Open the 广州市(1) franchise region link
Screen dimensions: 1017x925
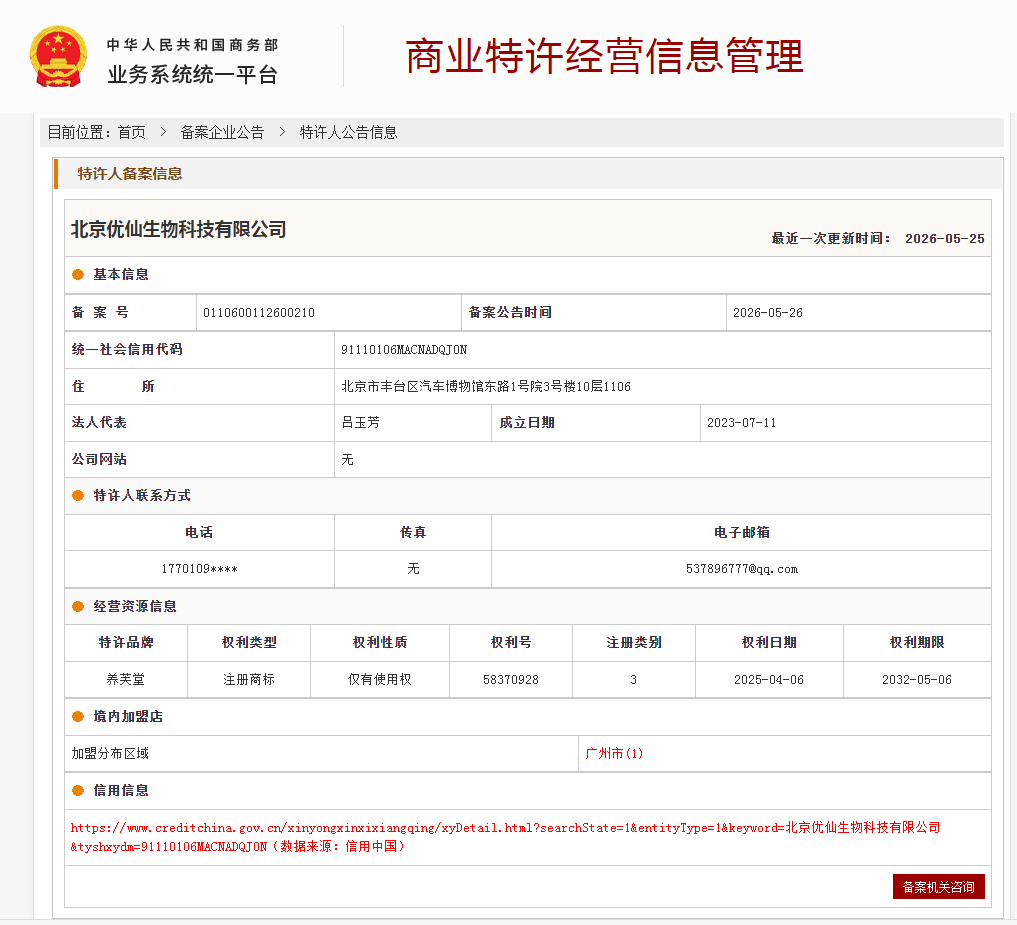point(614,753)
